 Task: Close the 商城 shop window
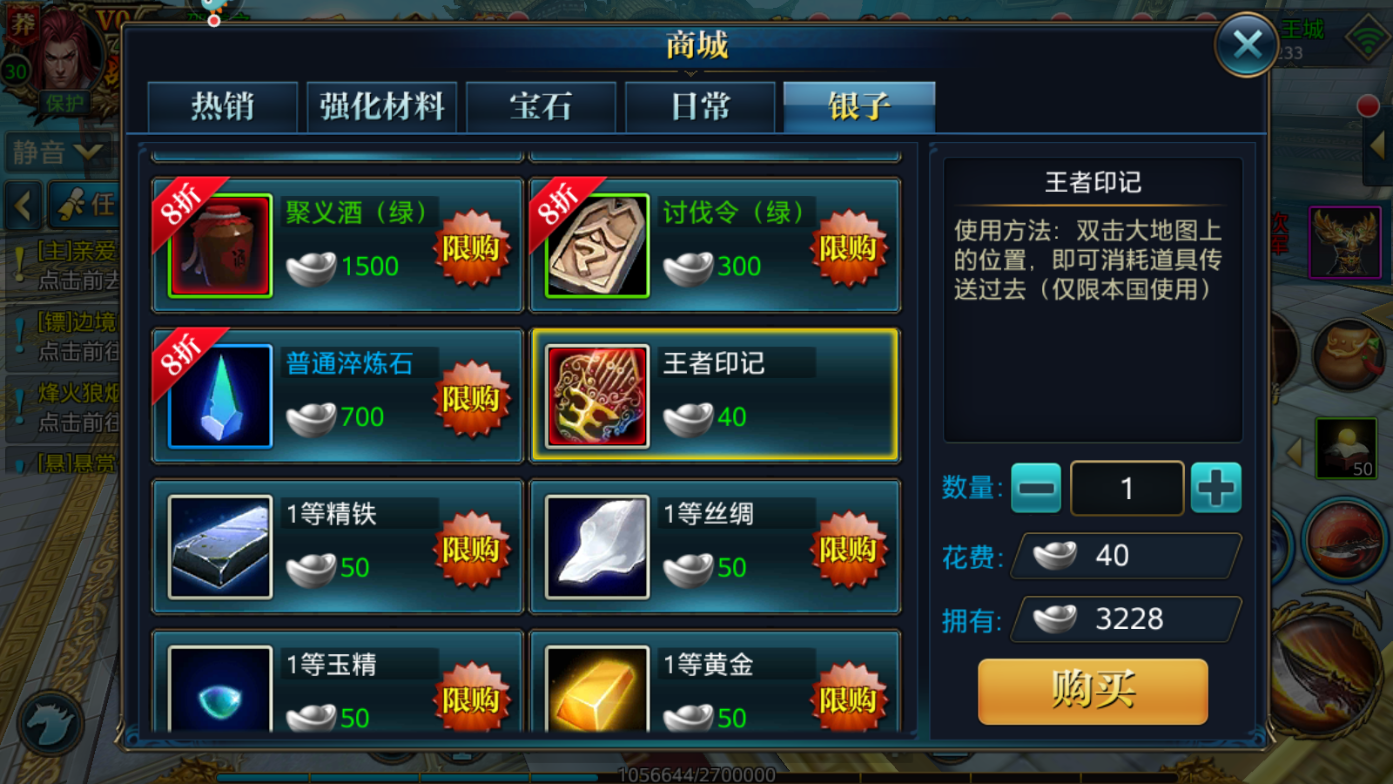coord(1247,45)
